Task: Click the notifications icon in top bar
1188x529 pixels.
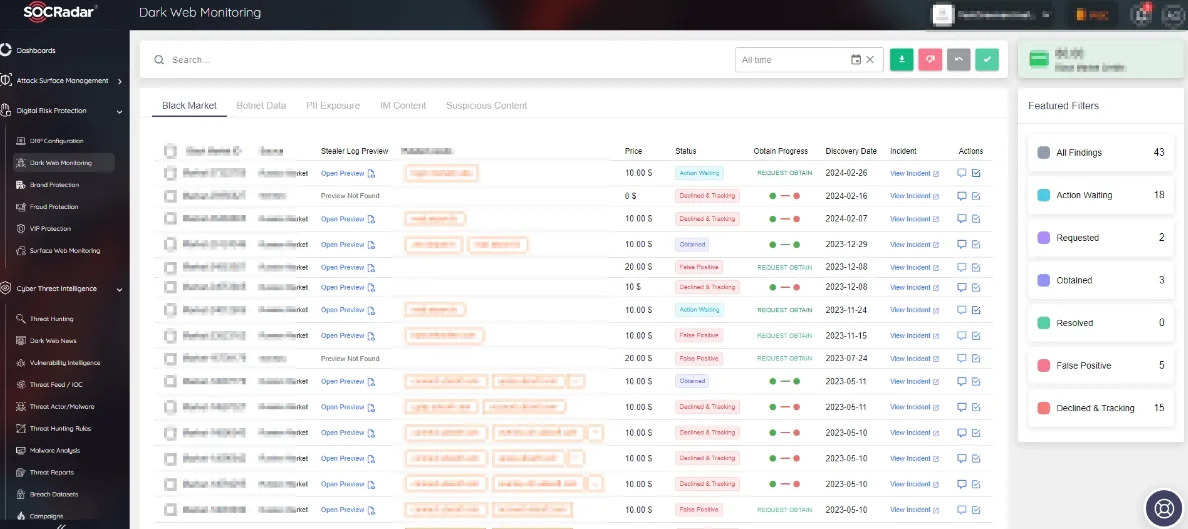Action: click(1141, 14)
